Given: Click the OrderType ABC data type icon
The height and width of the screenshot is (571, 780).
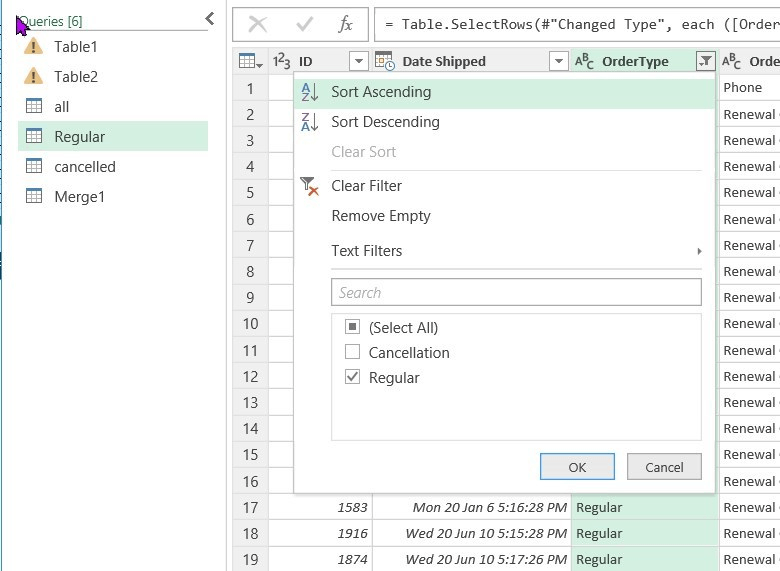Looking at the screenshot, I should click(585, 61).
